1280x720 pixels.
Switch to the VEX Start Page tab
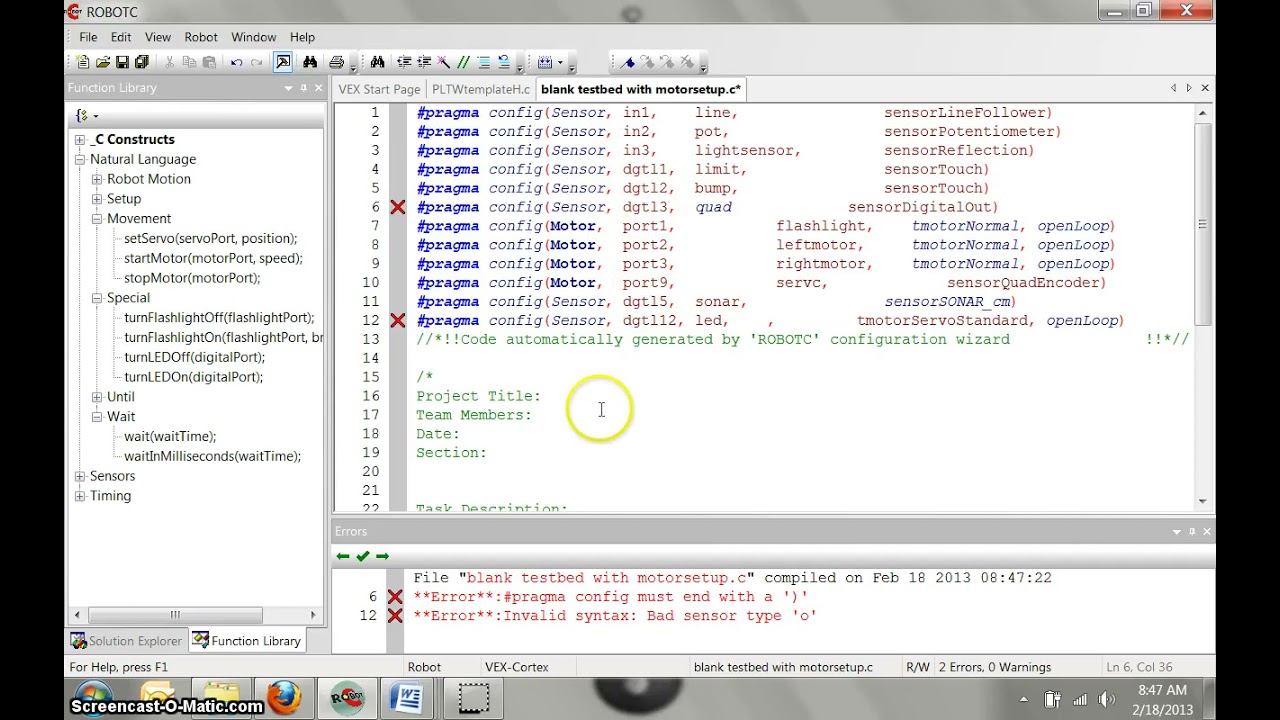(379, 89)
